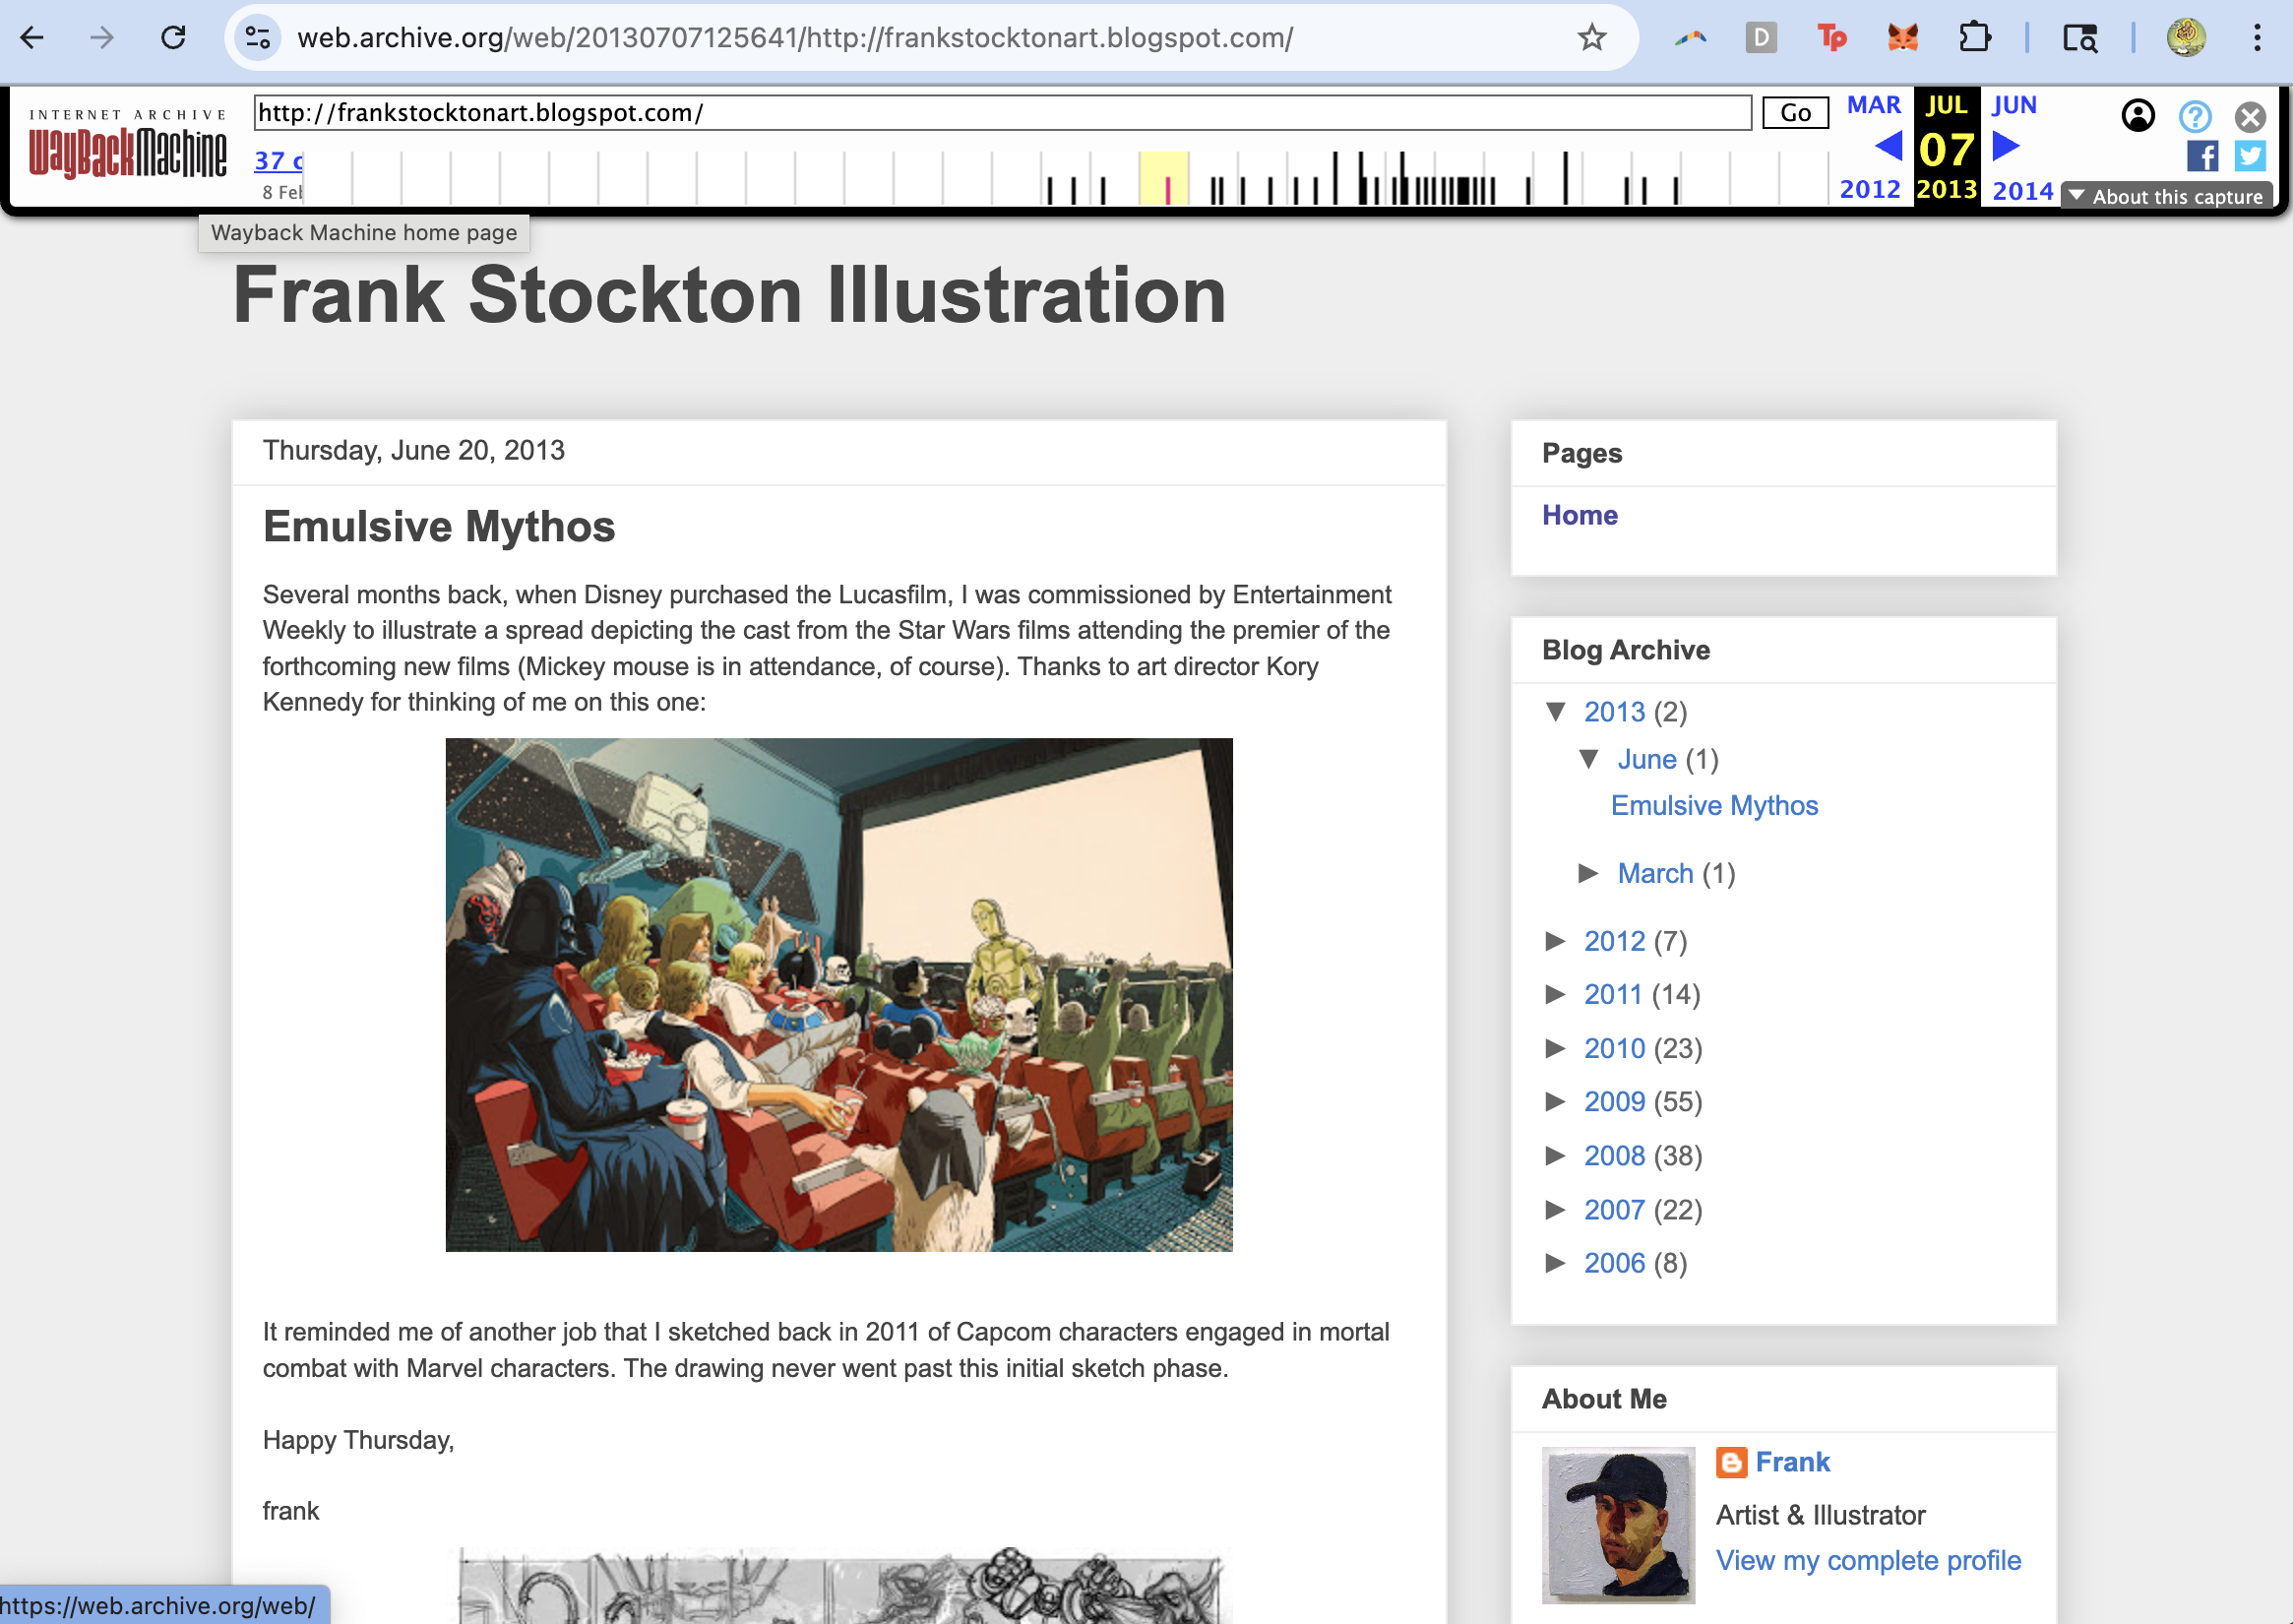Open the Emulsive Mythos post link
Viewport: 2293px width, 1624px height.
(x=1713, y=805)
